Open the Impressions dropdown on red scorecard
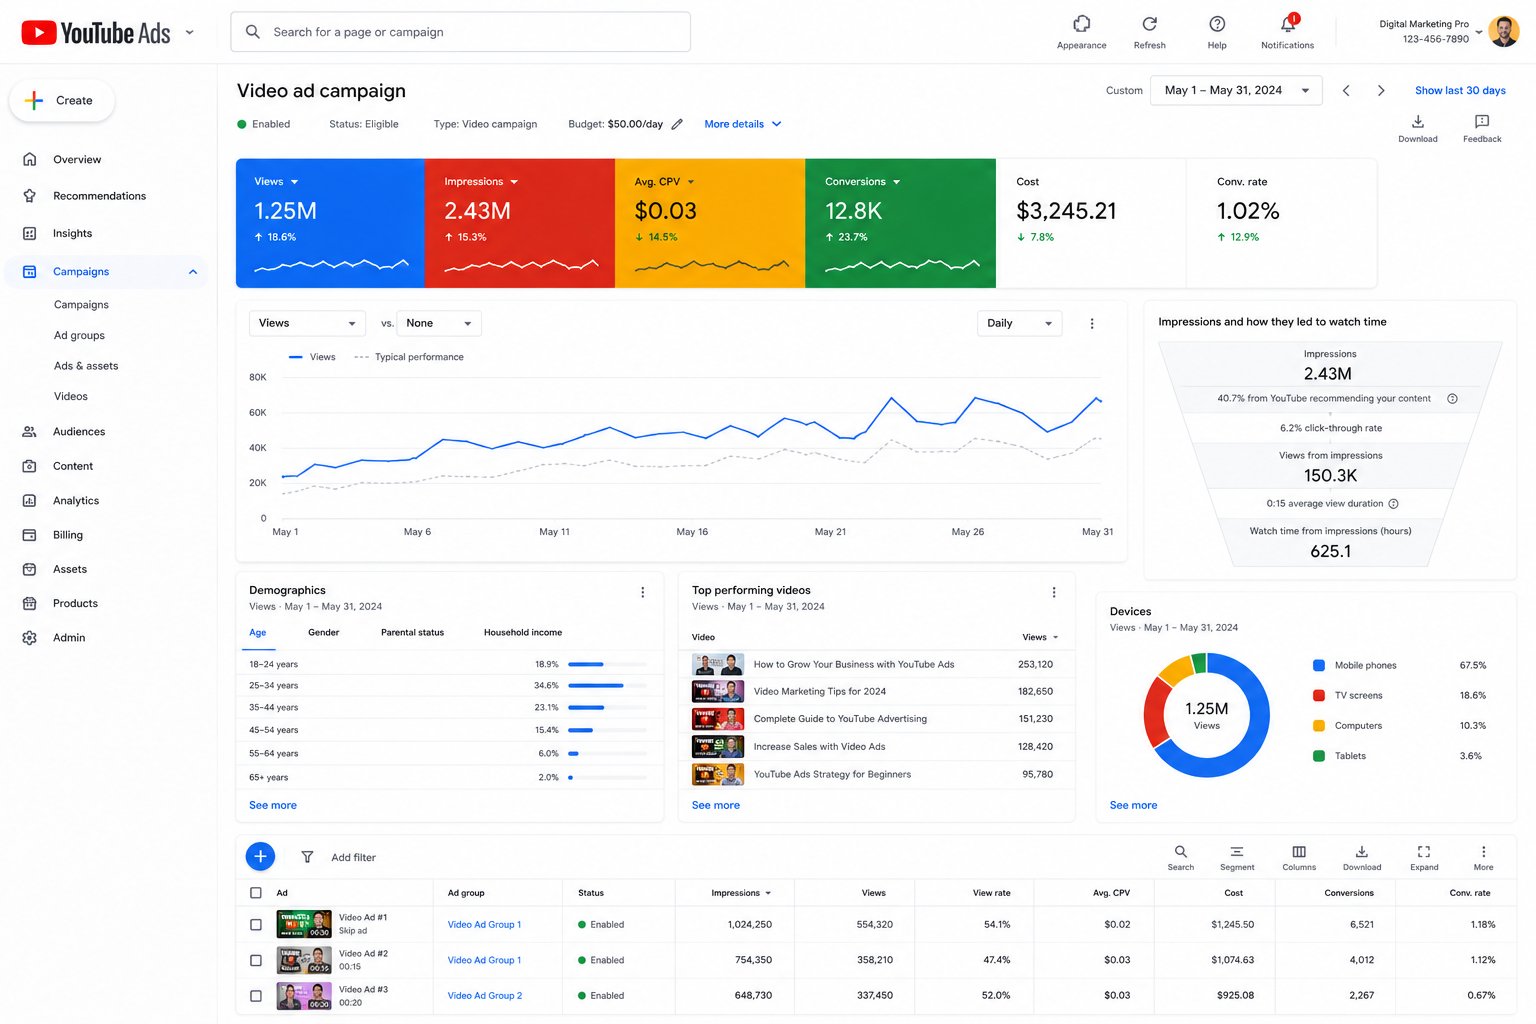The height and width of the screenshot is (1024, 1536). [x=514, y=182]
